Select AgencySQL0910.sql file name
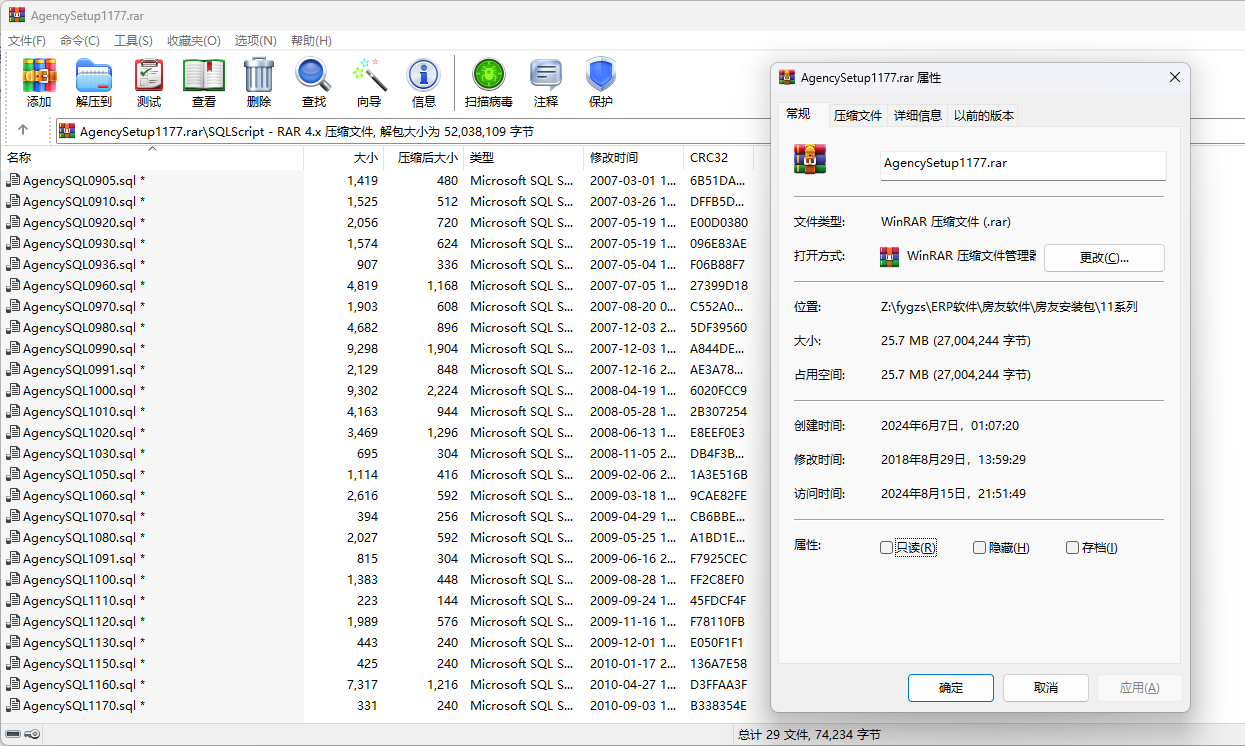 click(84, 202)
